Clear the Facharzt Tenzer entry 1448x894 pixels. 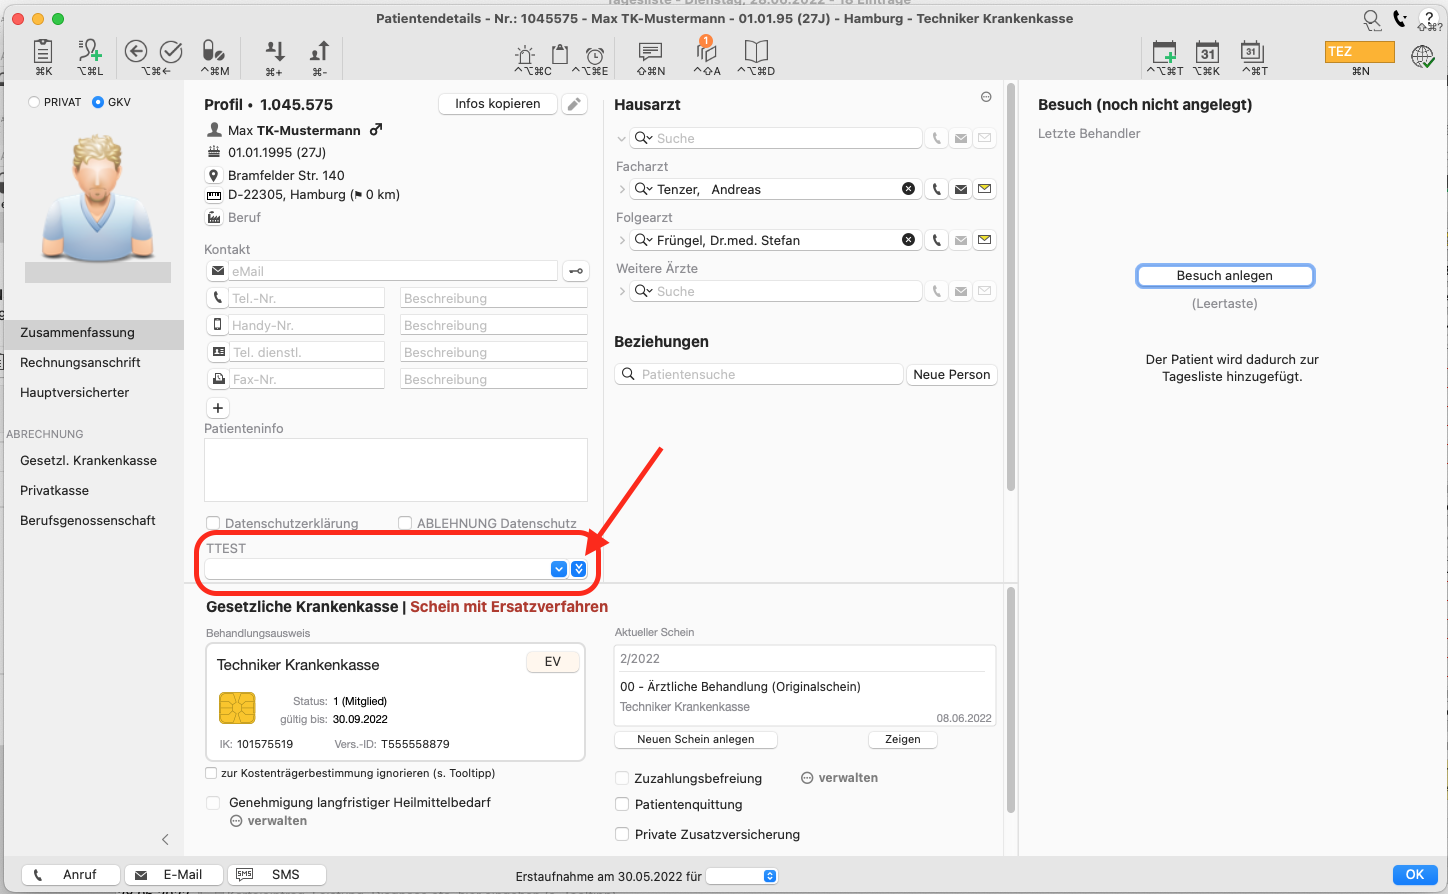pyautogui.click(x=908, y=188)
